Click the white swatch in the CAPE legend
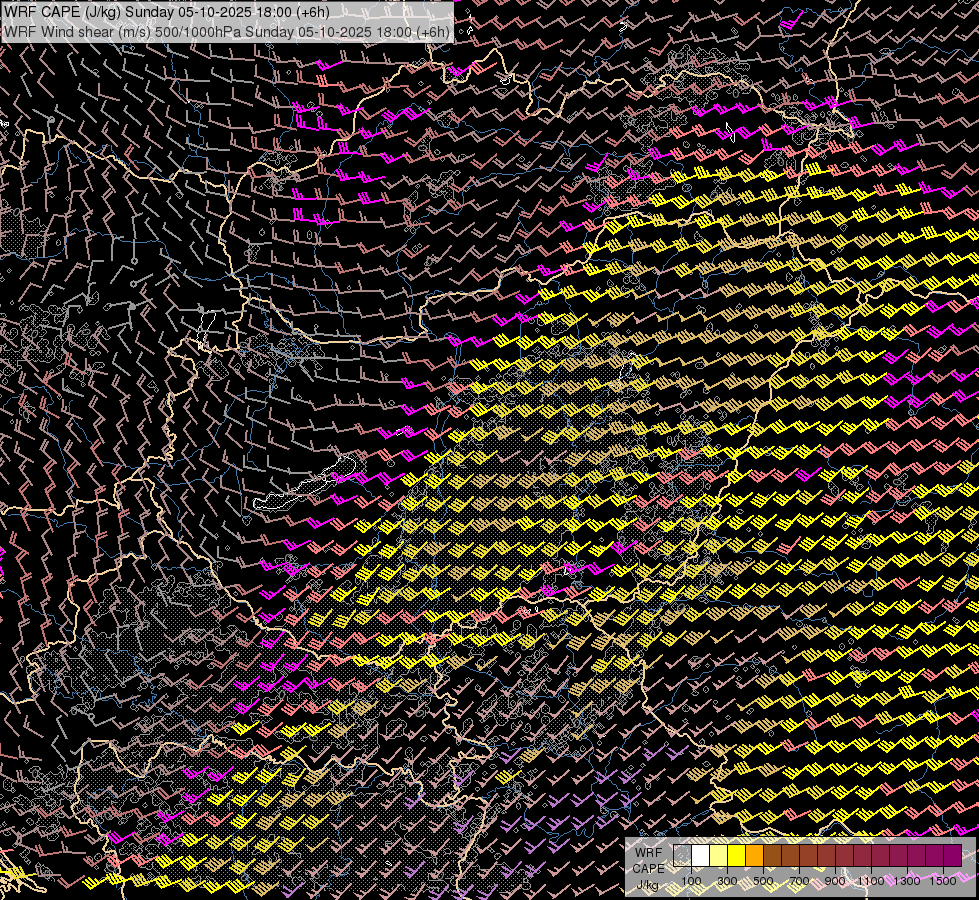Screen dimensions: 979x900 tap(701, 855)
